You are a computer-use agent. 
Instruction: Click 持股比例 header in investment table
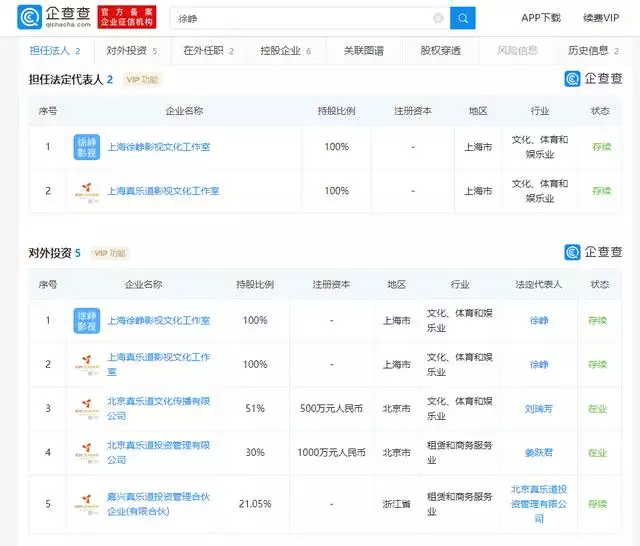(x=255, y=284)
